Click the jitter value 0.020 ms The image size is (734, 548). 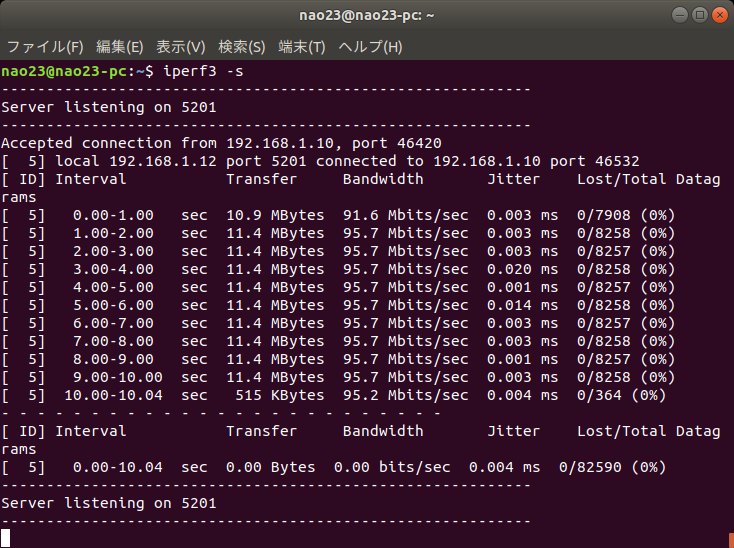[522, 269]
